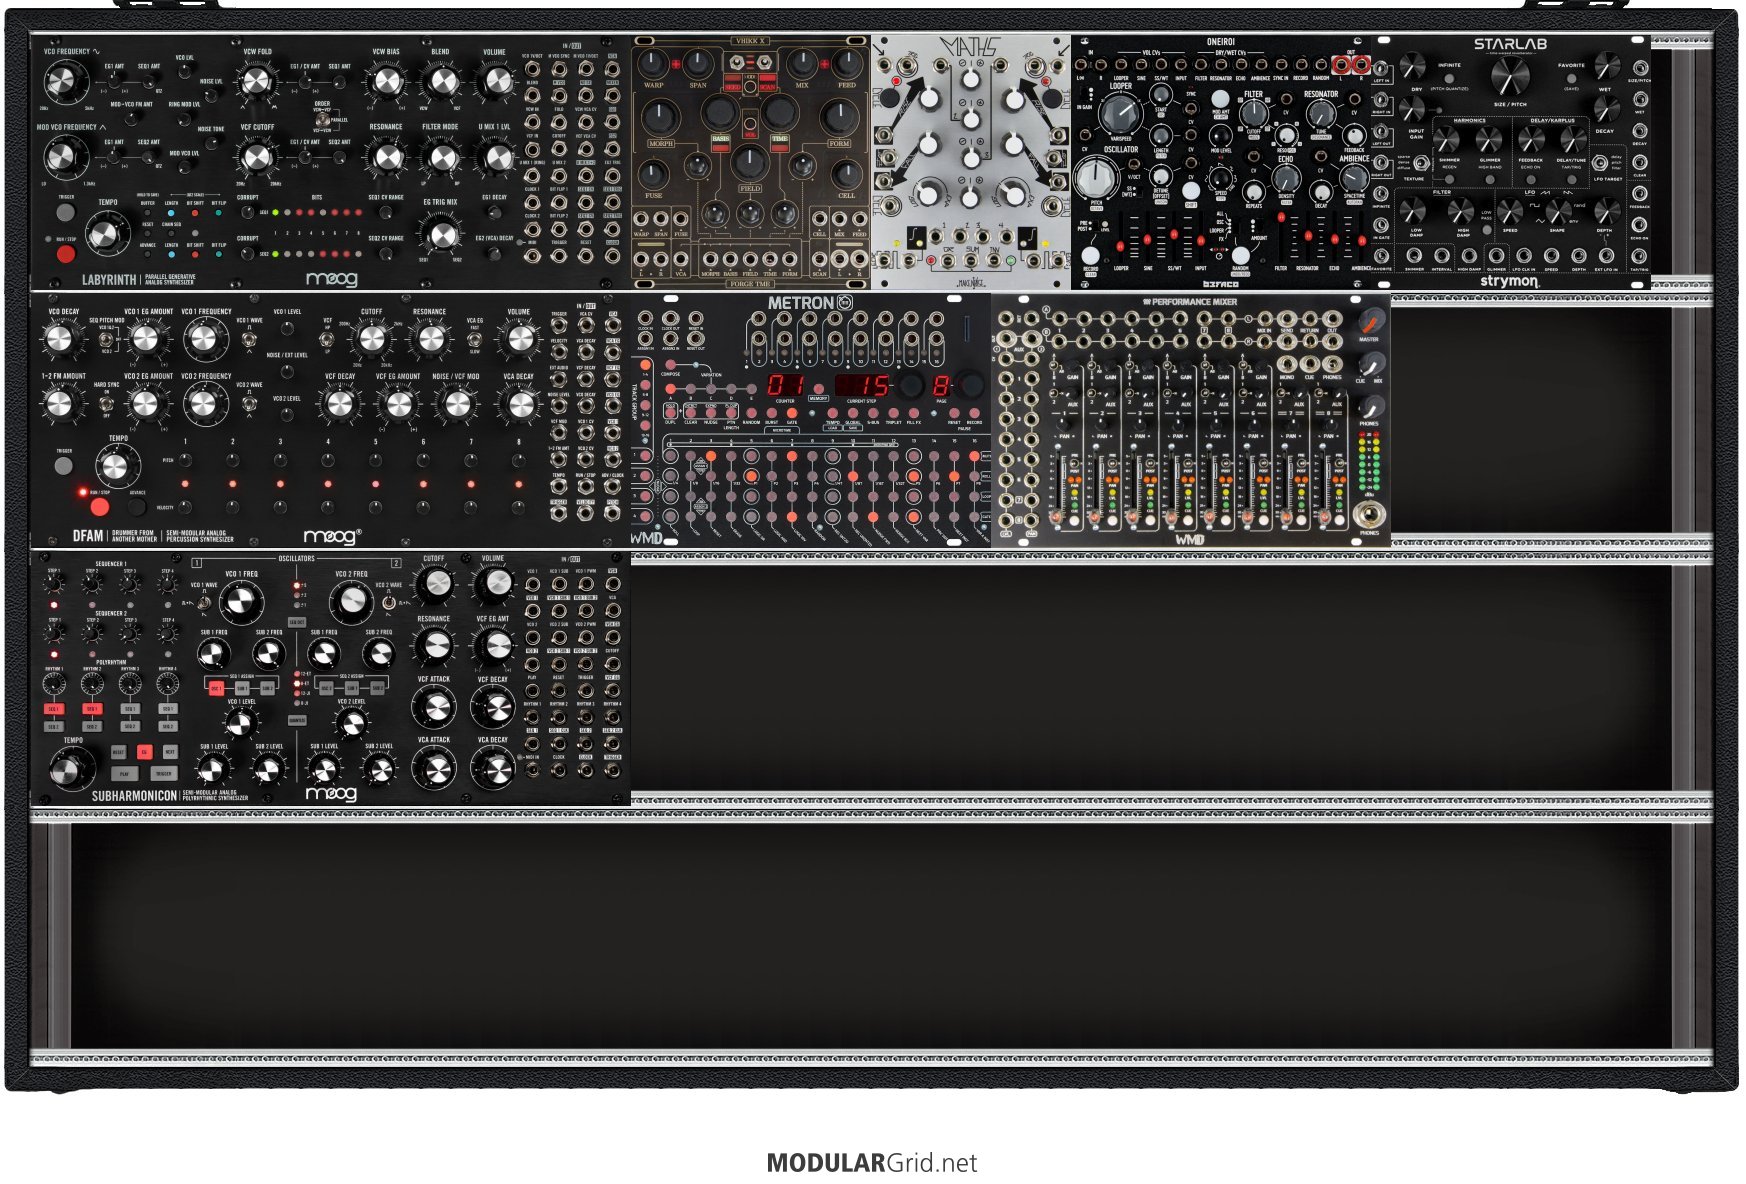
Task: Click the WMD logo under the Performance Mixer
Action: pyautogui.click(x=1190, y=540)
